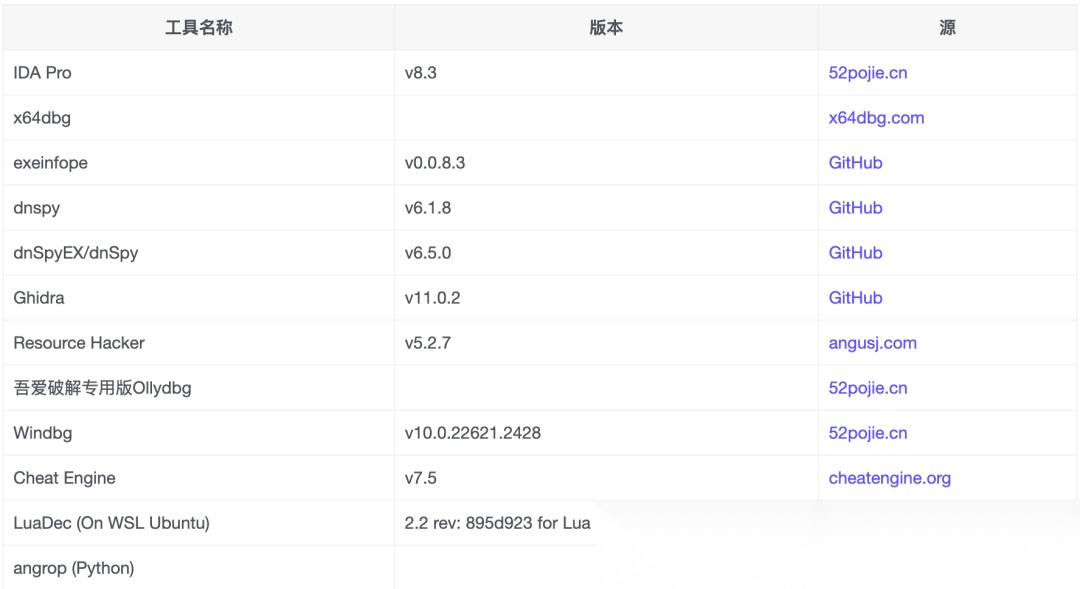This screenshot has height=589, width=1080.
Task: Open the GitHub link for dnSpyEX/dnSpy
Action: (855, 253)
